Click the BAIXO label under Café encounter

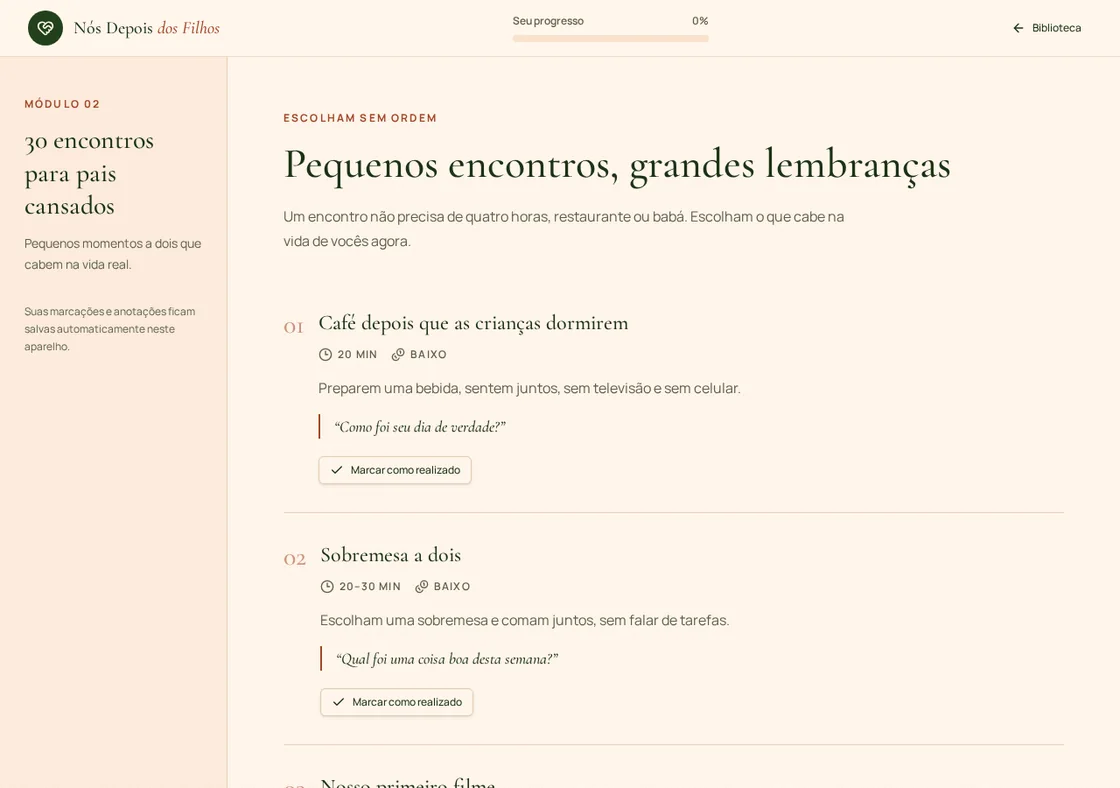pyautogui.click(x=429, y=354)
